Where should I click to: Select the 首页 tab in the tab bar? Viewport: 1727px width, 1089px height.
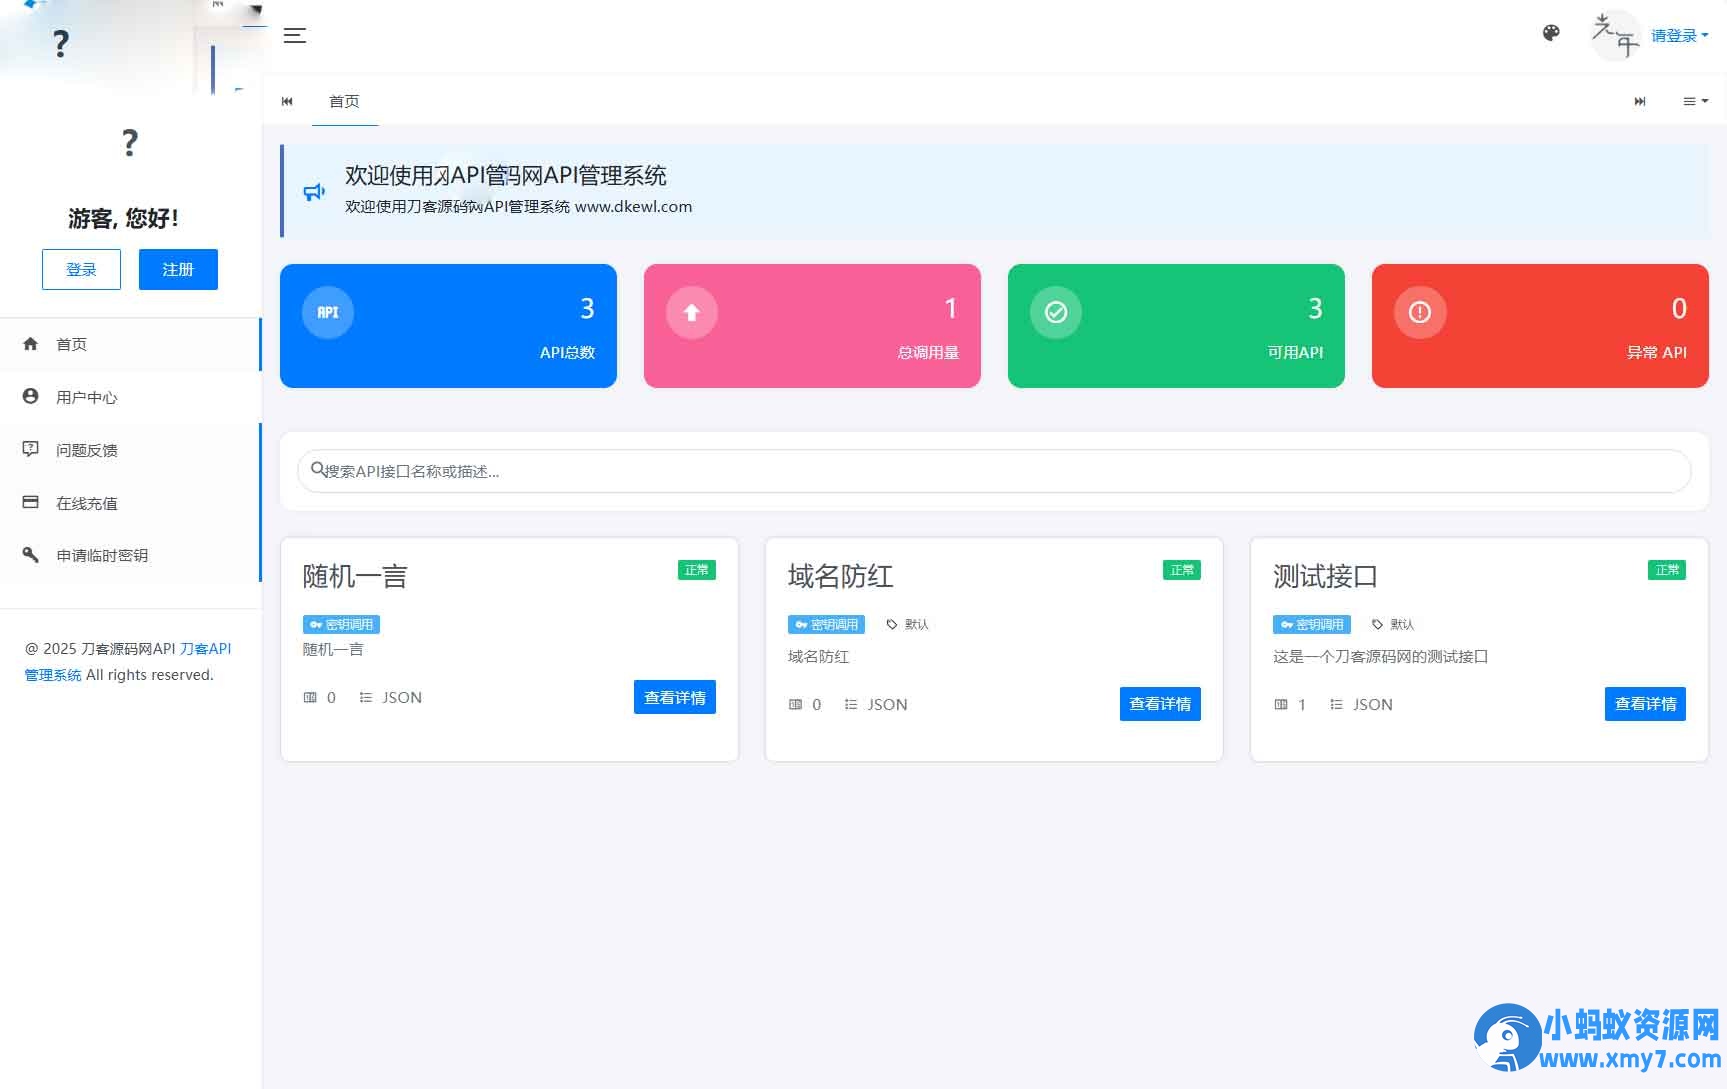344,101
